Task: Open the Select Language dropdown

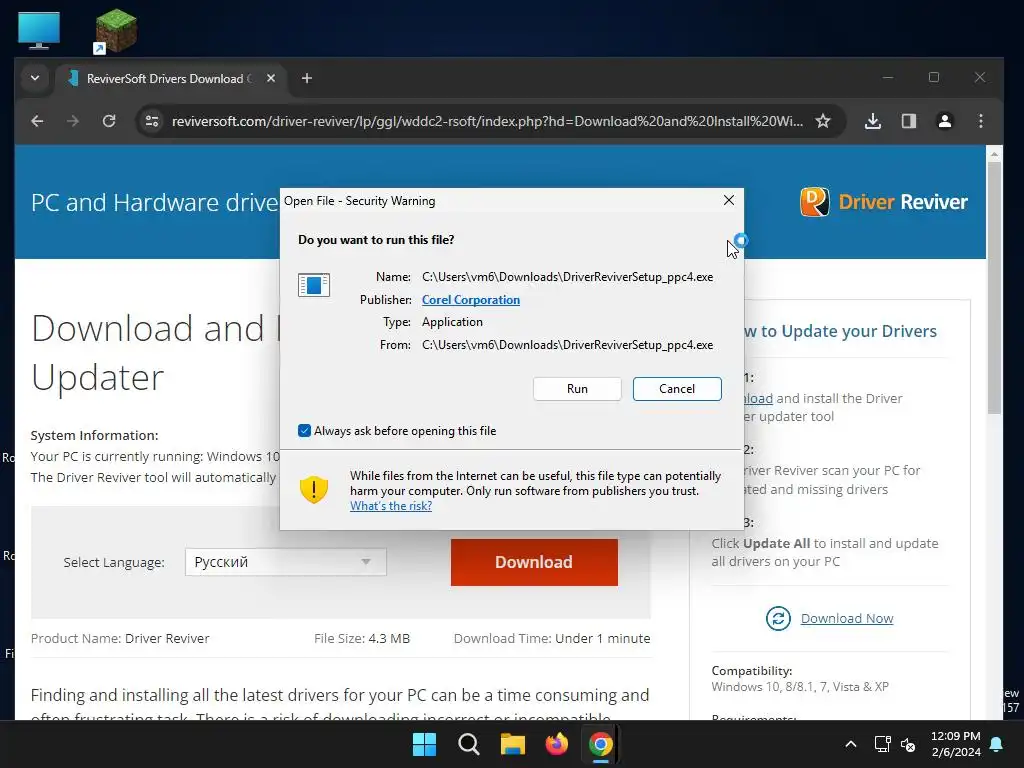Action: pyautogui.click(x=285, y=562)
